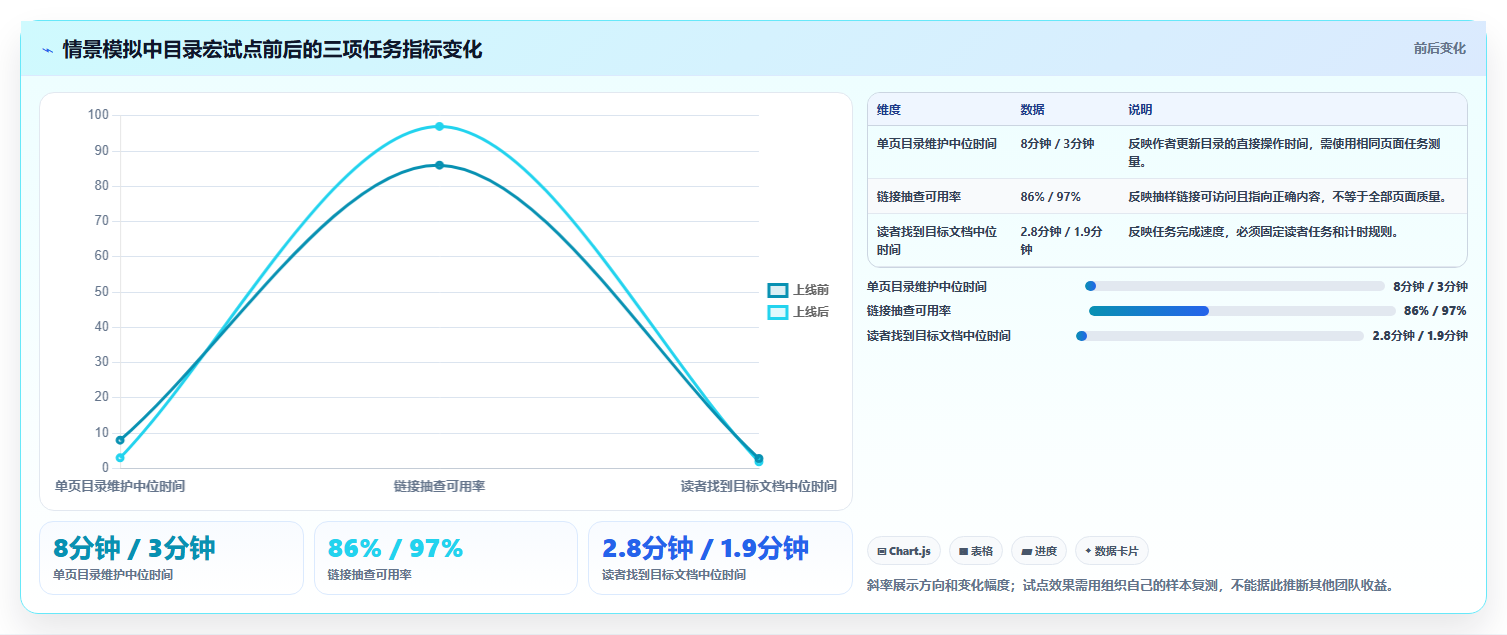Open the 2.8分钟 / 1.9分钟 data card
The height and width of the screenshot is (635, 1507).
[x=720, y=558]
